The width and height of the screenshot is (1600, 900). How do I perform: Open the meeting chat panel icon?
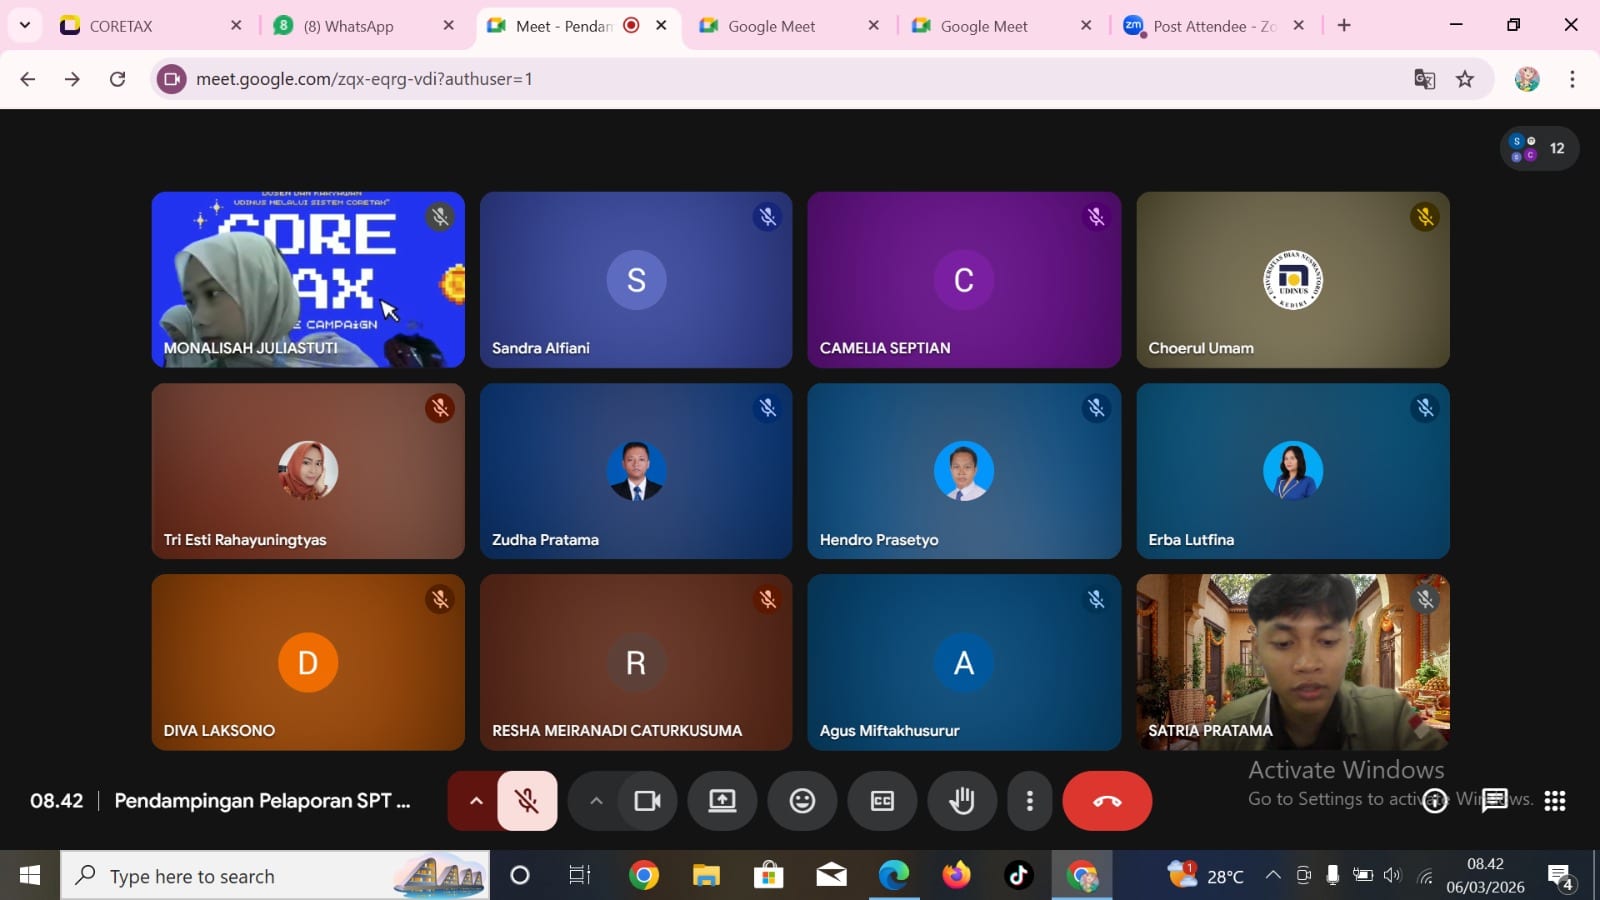(x=1494, y=800)
